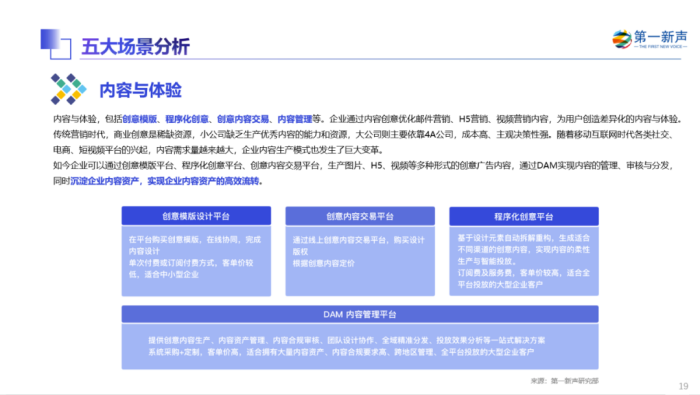Viewport: 700px width, 395px height.
Task: Click the 创意模版设计平台 header
Action: tap(196, 216)
